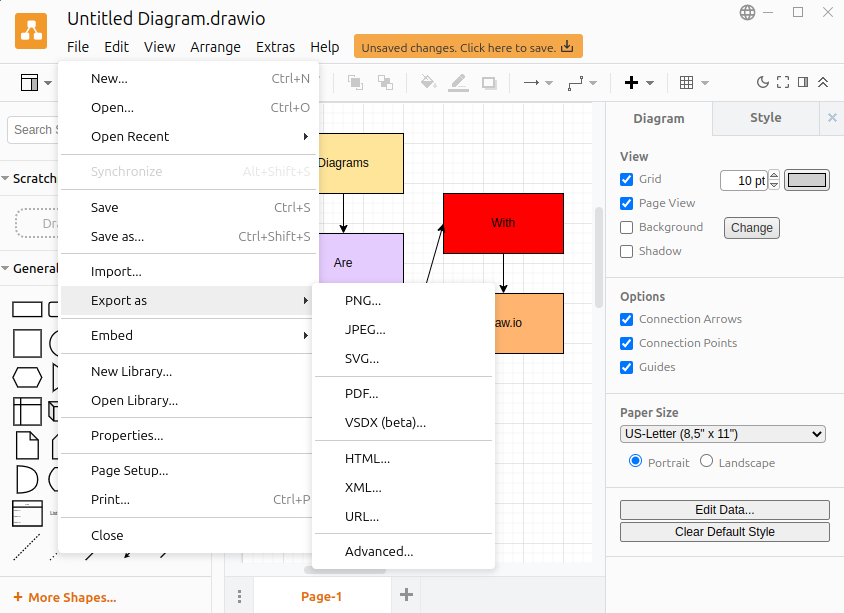Switch to the Style tab
The width and height of the screenshot is (844, 613).
765,118
